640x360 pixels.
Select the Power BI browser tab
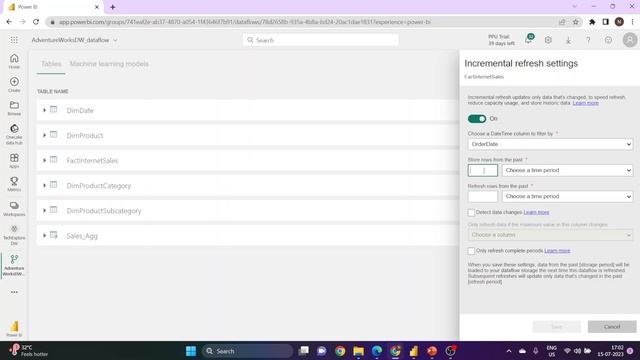pyautogui.click(x=53, y=7)
